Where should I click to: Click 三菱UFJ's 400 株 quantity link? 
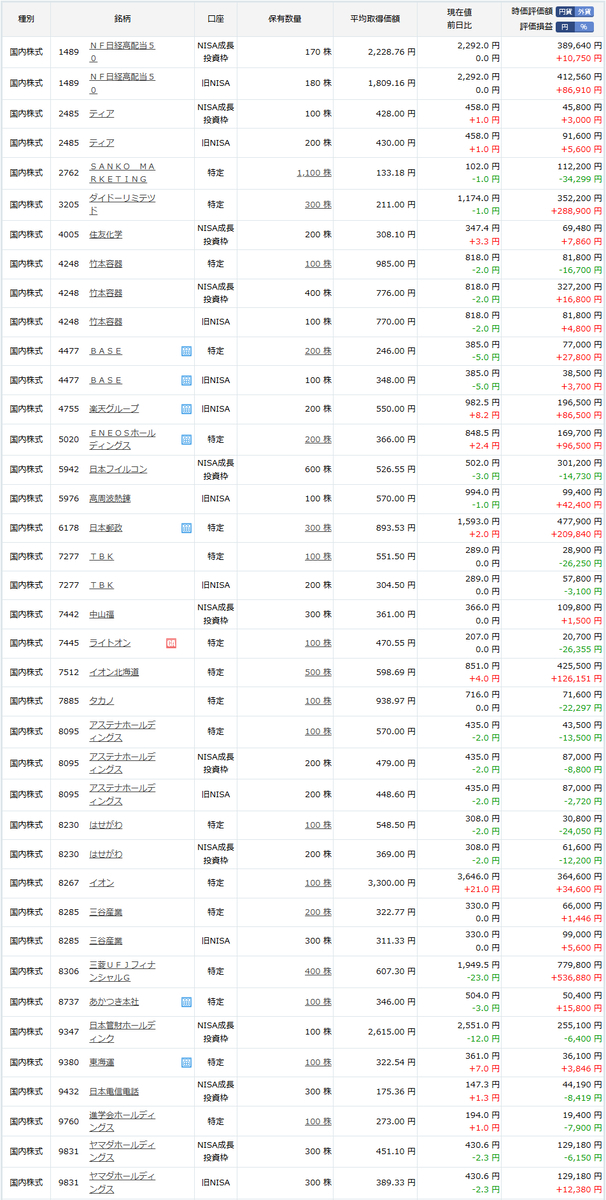[319, 971]
